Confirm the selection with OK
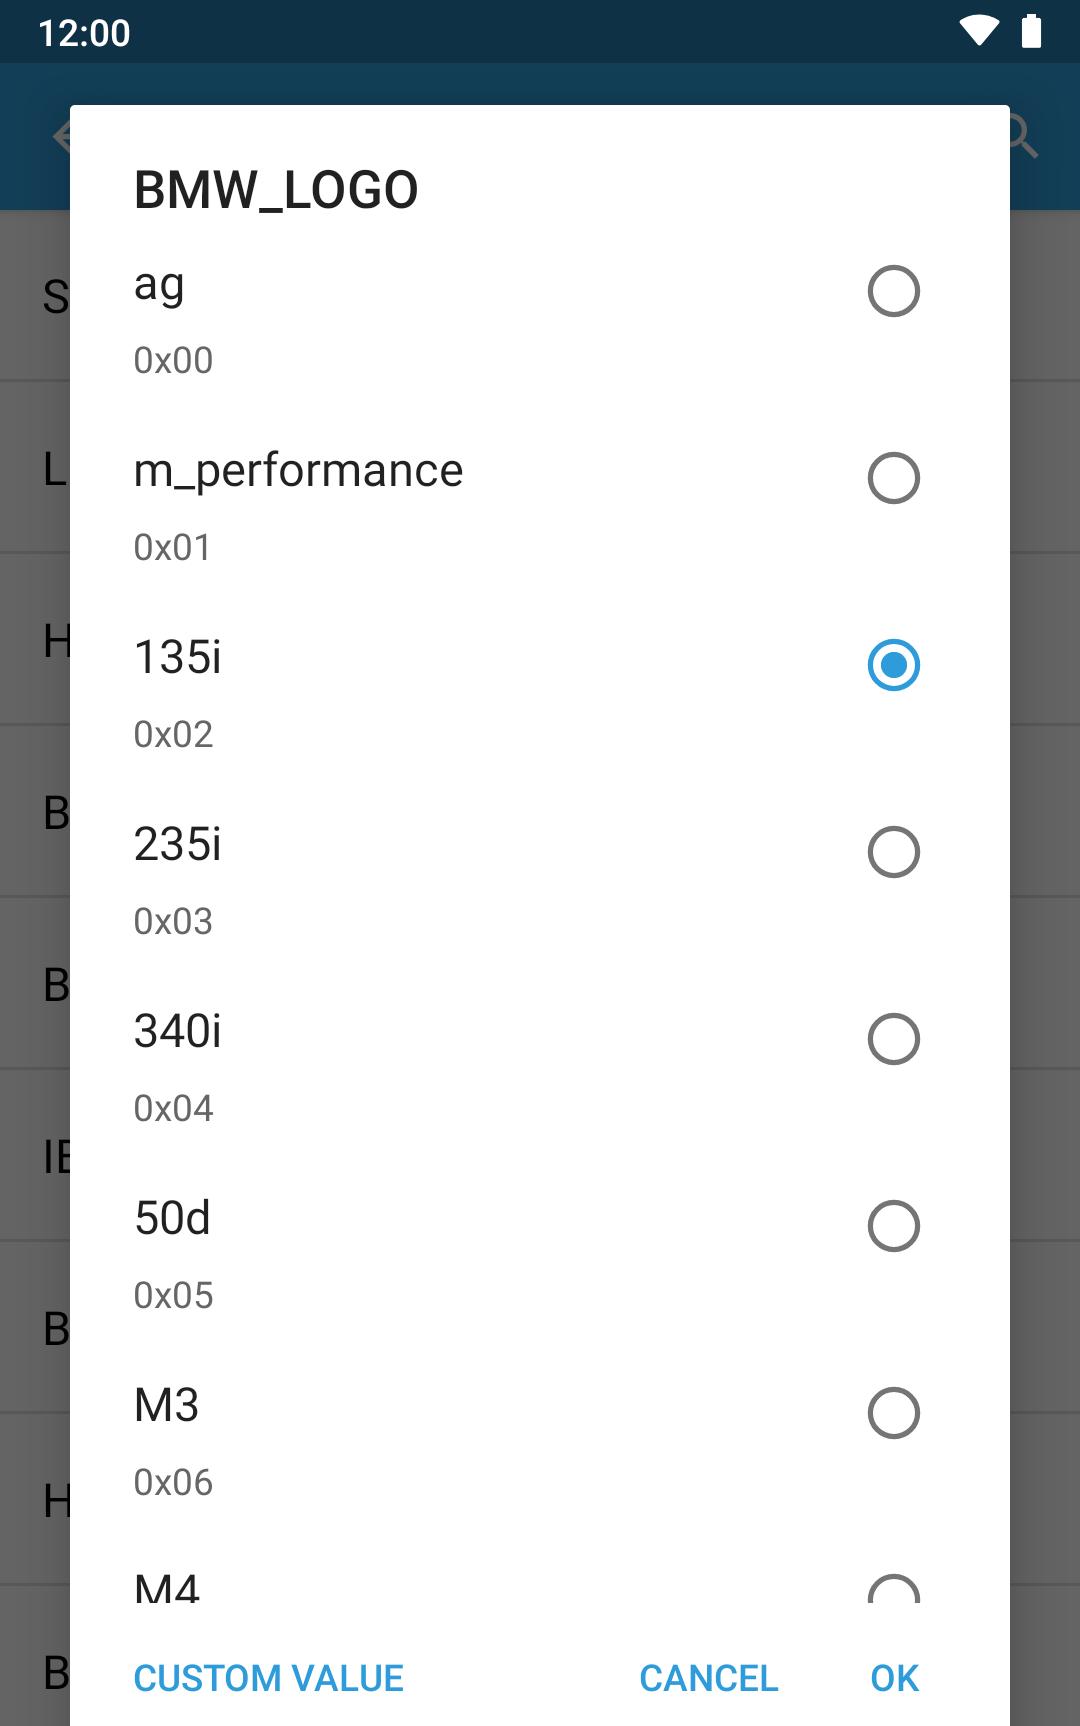This screenshot has height=1726, width=1080. (894, 1678)
